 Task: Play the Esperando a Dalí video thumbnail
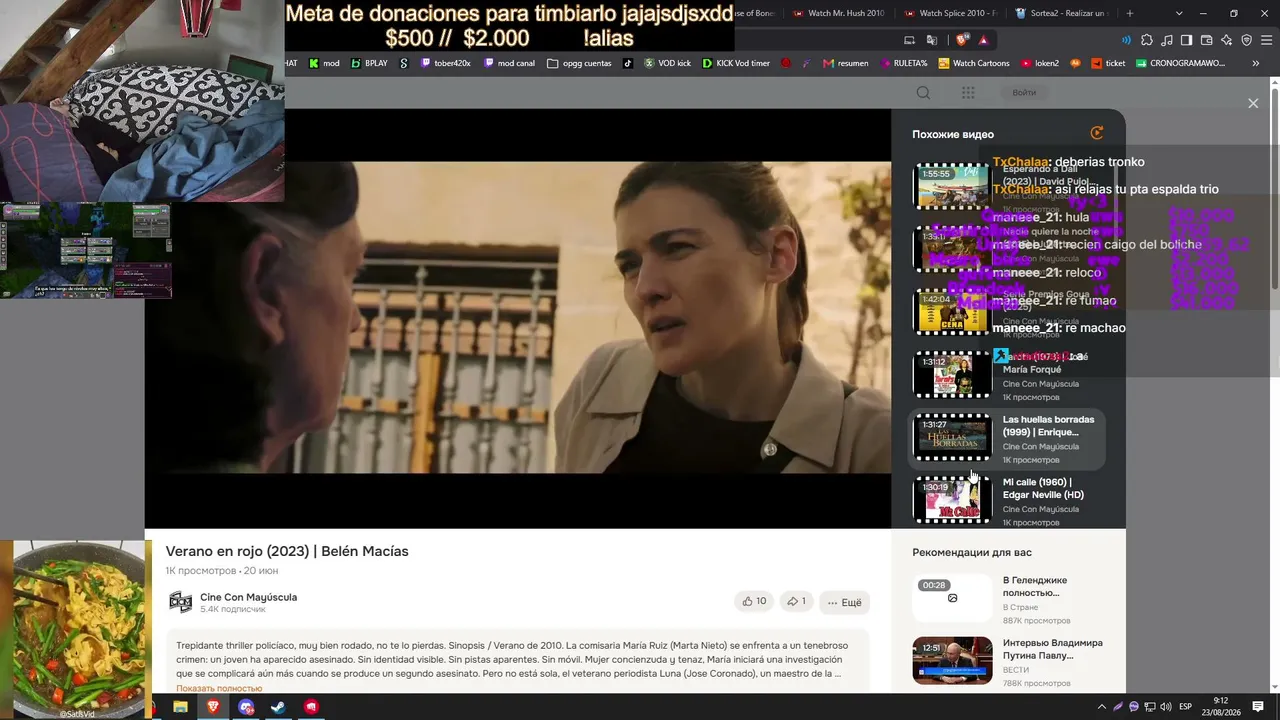[952, 187]
